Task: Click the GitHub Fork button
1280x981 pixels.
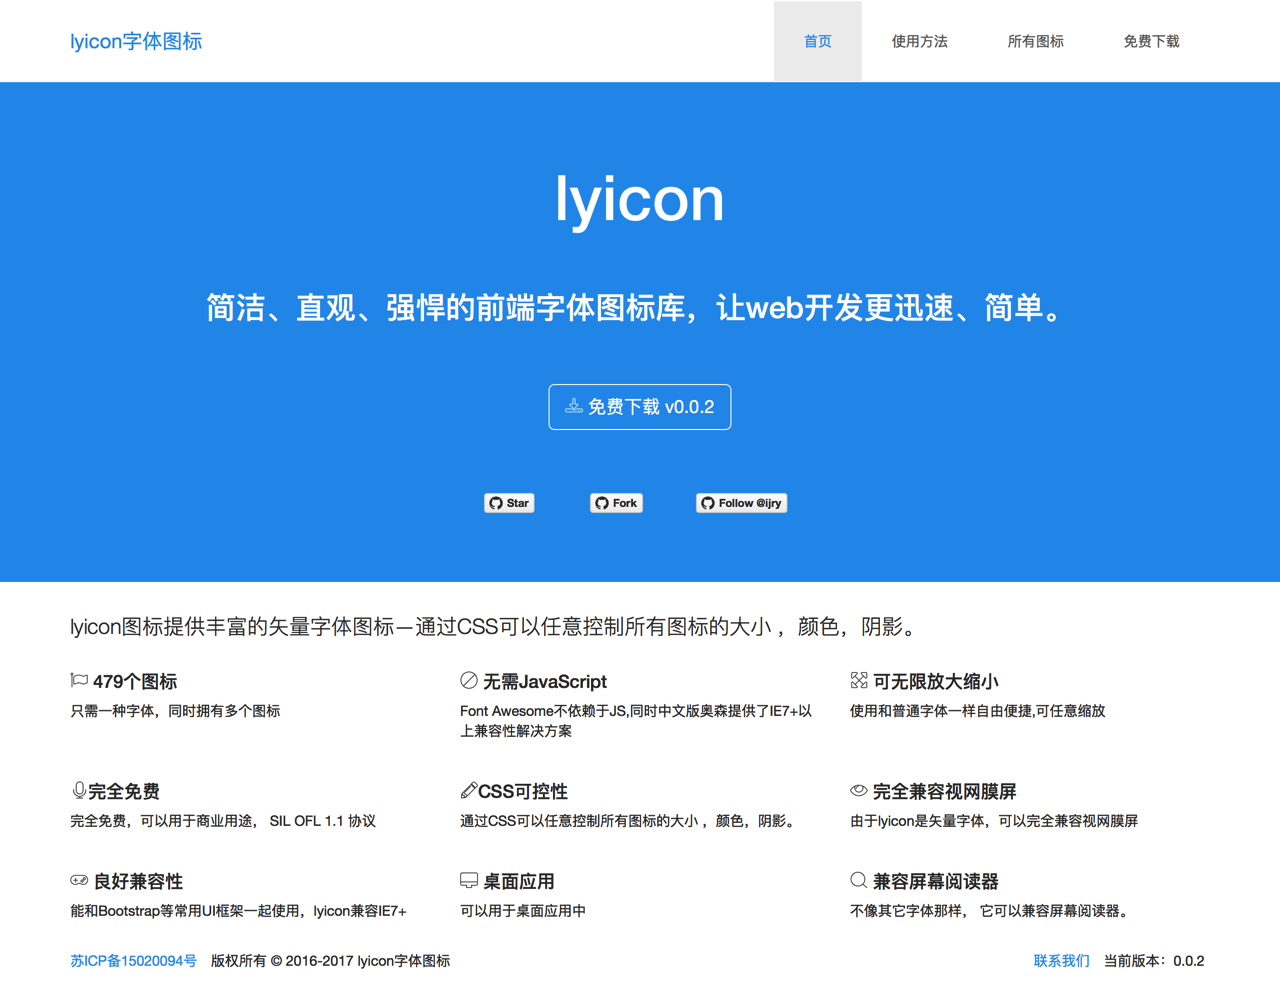Action: [x=616, y=503]
